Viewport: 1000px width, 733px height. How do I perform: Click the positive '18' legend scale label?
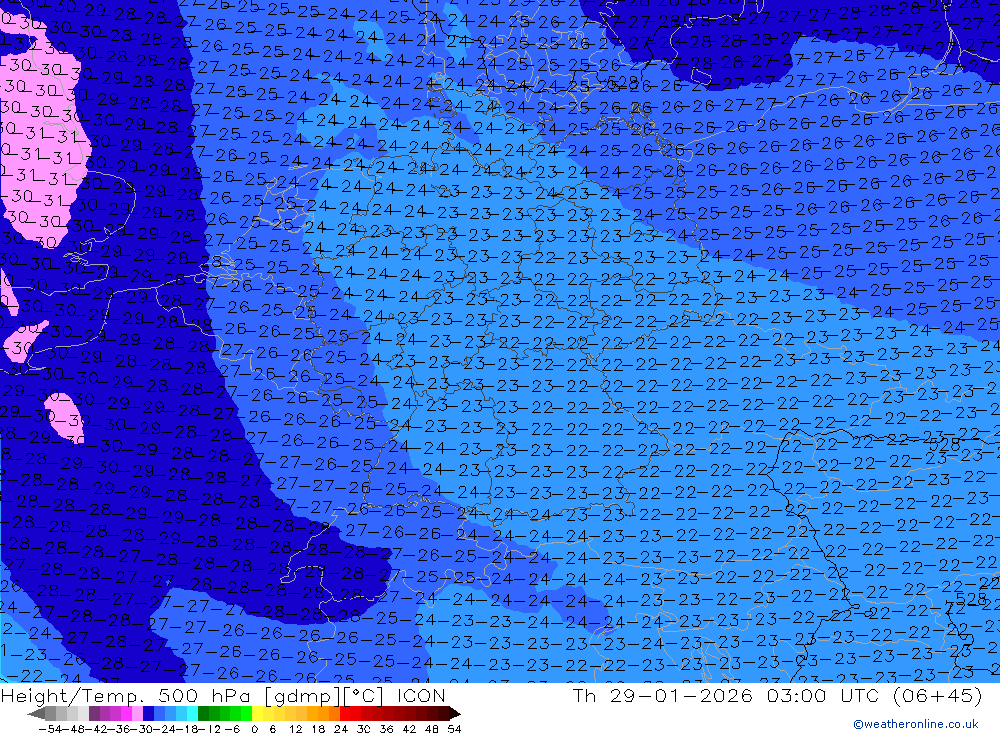pyautogui.click(x=318, y=729)
